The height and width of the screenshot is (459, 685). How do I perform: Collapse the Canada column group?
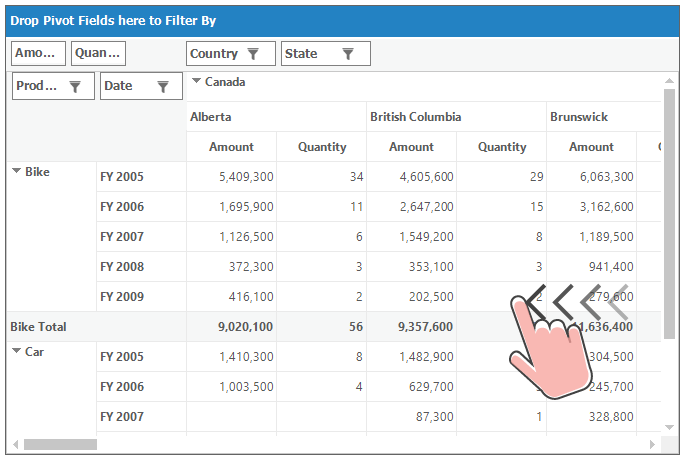tap(196, 81)
